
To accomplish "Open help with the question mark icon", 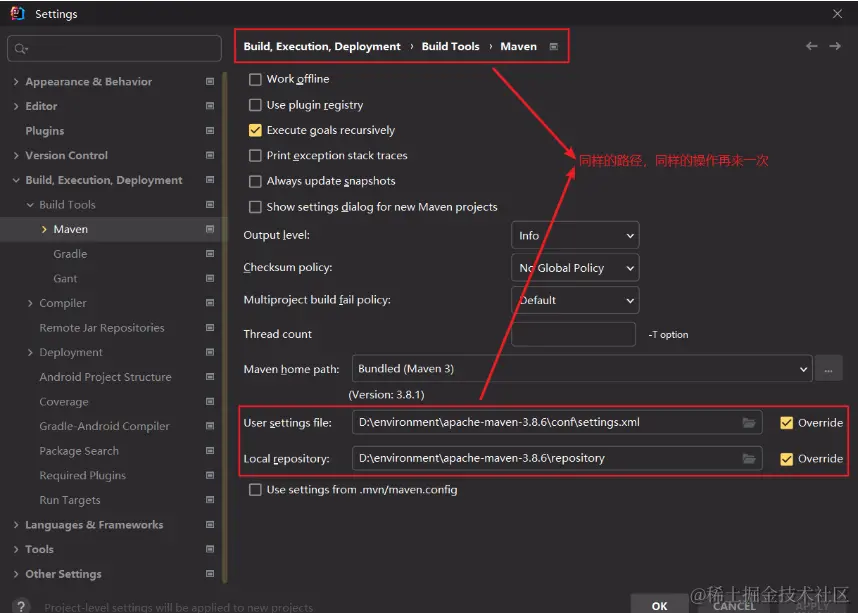I will (x=21, y=606).
